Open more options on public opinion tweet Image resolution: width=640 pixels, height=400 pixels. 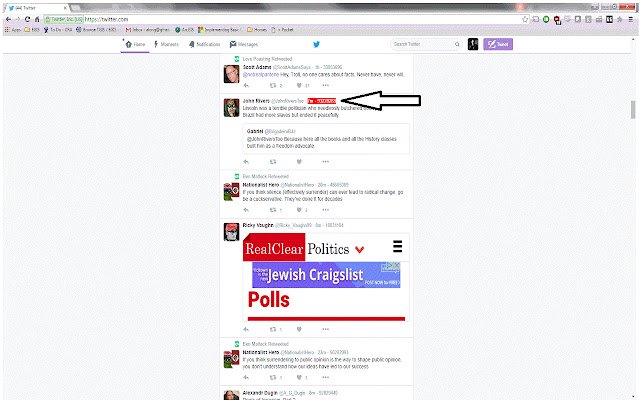pyautogui.click(x=325, y=378)
